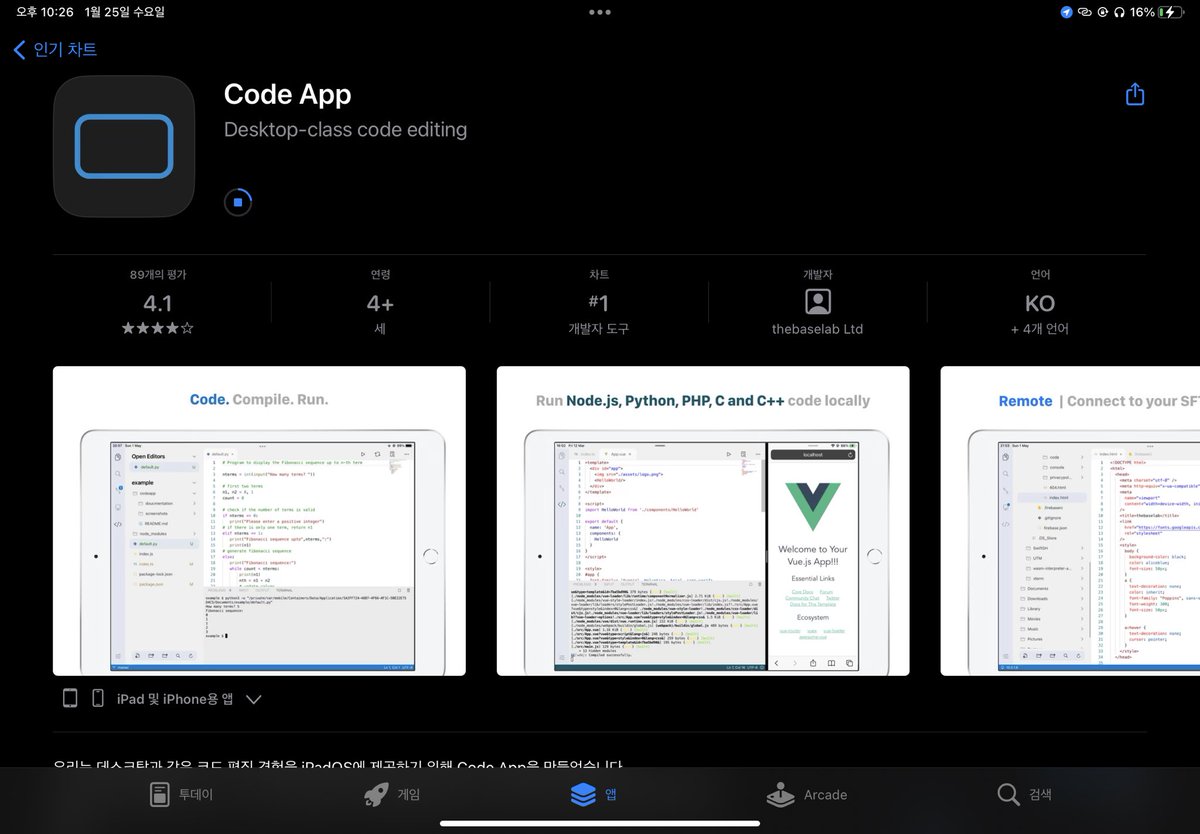Open the #1 개발자 도구 chart
Screen dimensions: 1200x834
(598, 301)
